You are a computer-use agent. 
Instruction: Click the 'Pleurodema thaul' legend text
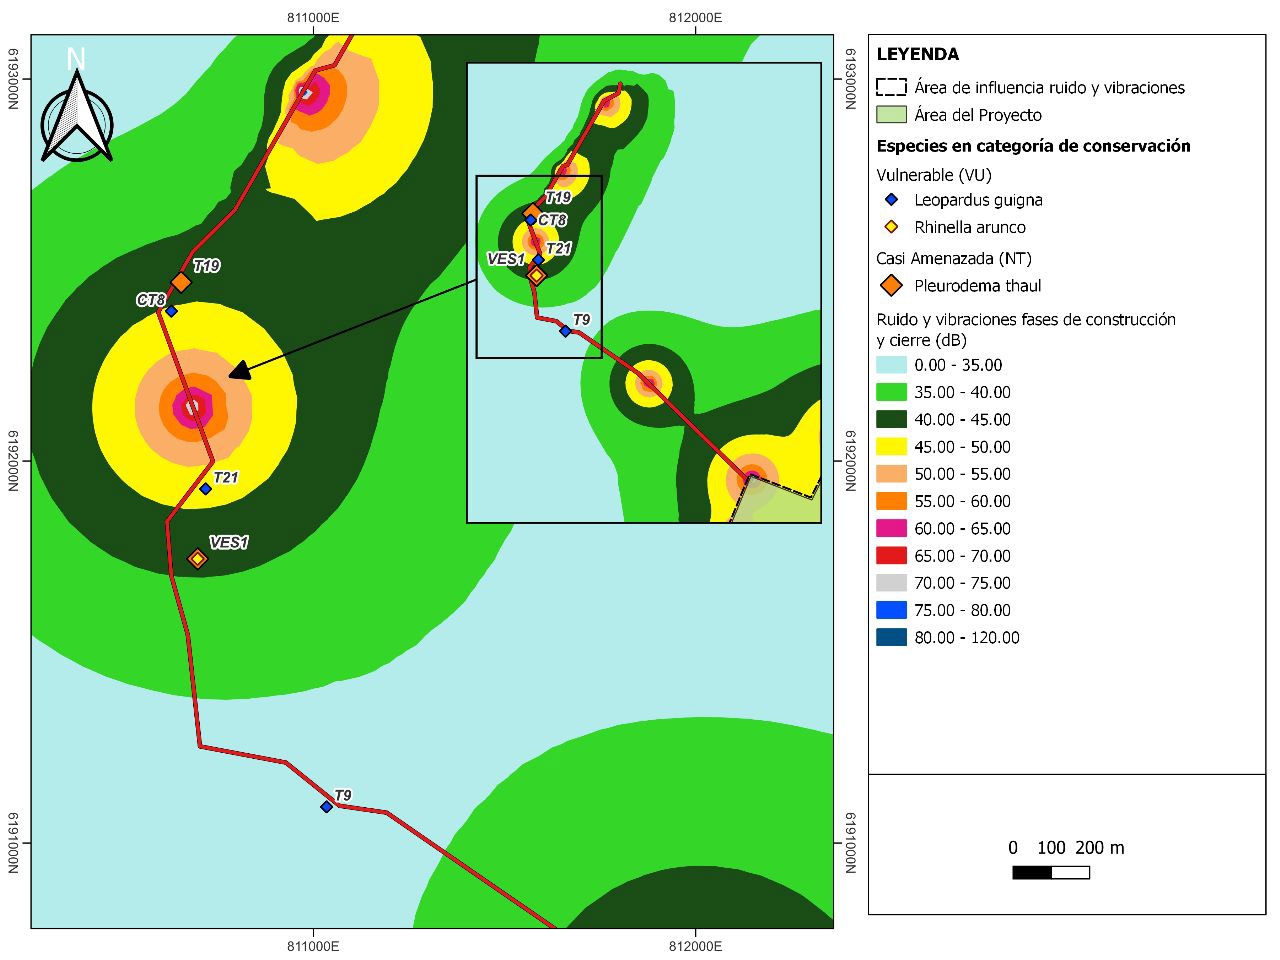click(978, 286)
